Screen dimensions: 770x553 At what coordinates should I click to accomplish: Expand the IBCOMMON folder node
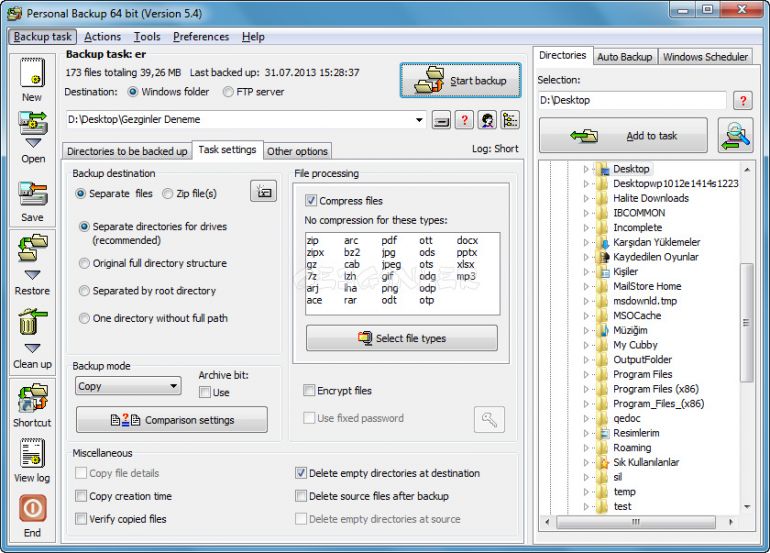[x=586, y=213]
